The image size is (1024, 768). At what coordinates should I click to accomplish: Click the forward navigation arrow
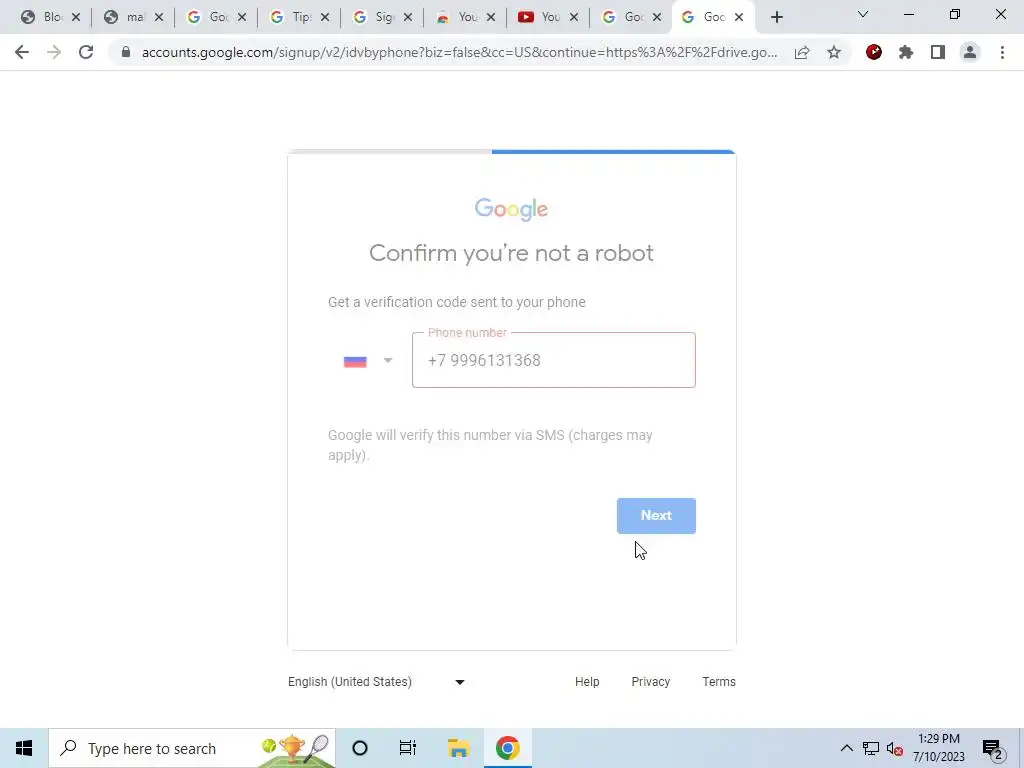pos(54,52)
